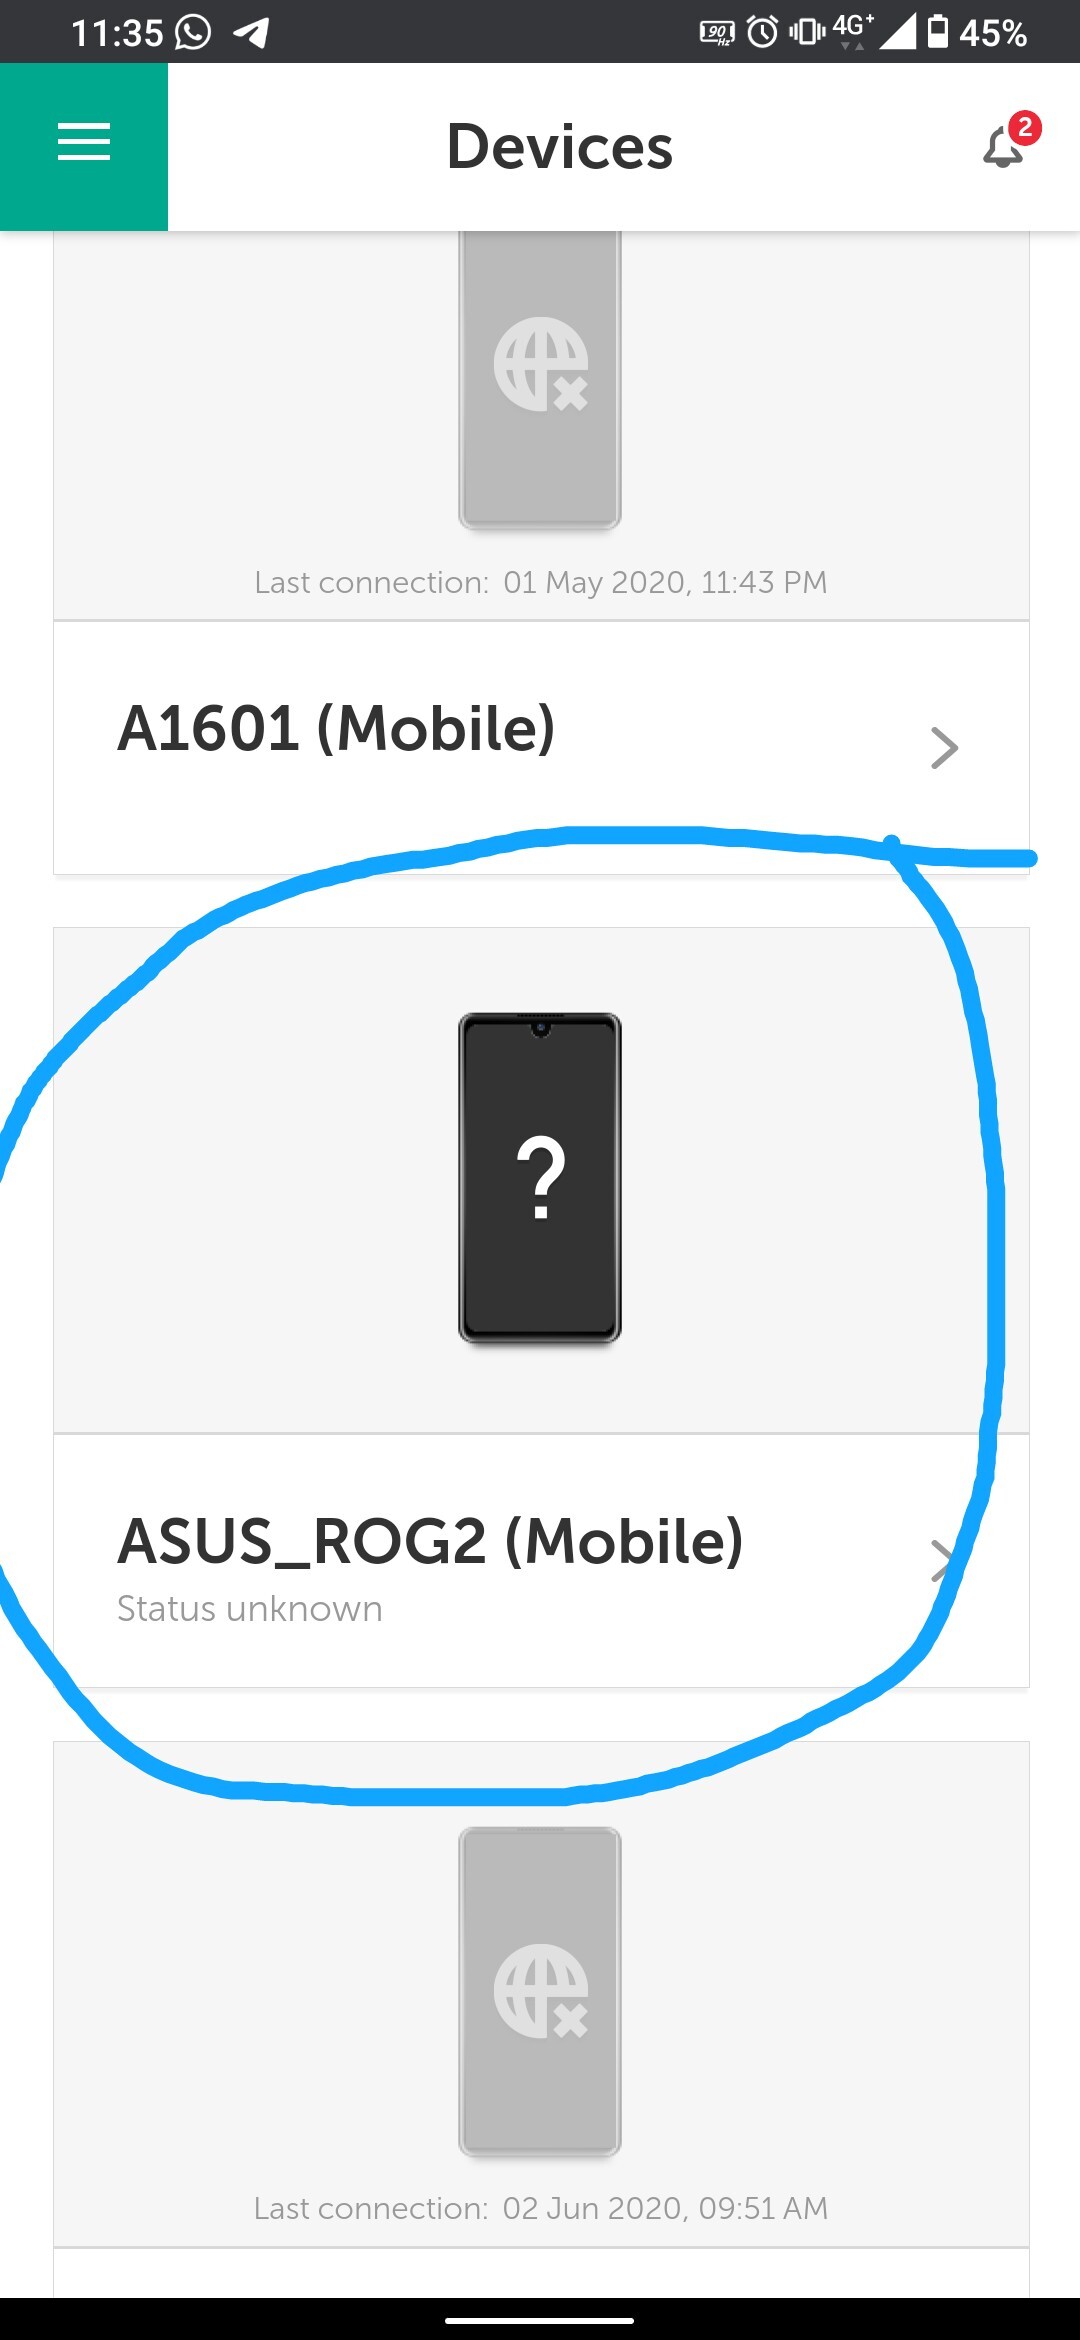1080x2340 pixels.
Task: Expand ASUS_ROG2 (Mobile) with chevron arrow
Action: [x=944, y=1560]
